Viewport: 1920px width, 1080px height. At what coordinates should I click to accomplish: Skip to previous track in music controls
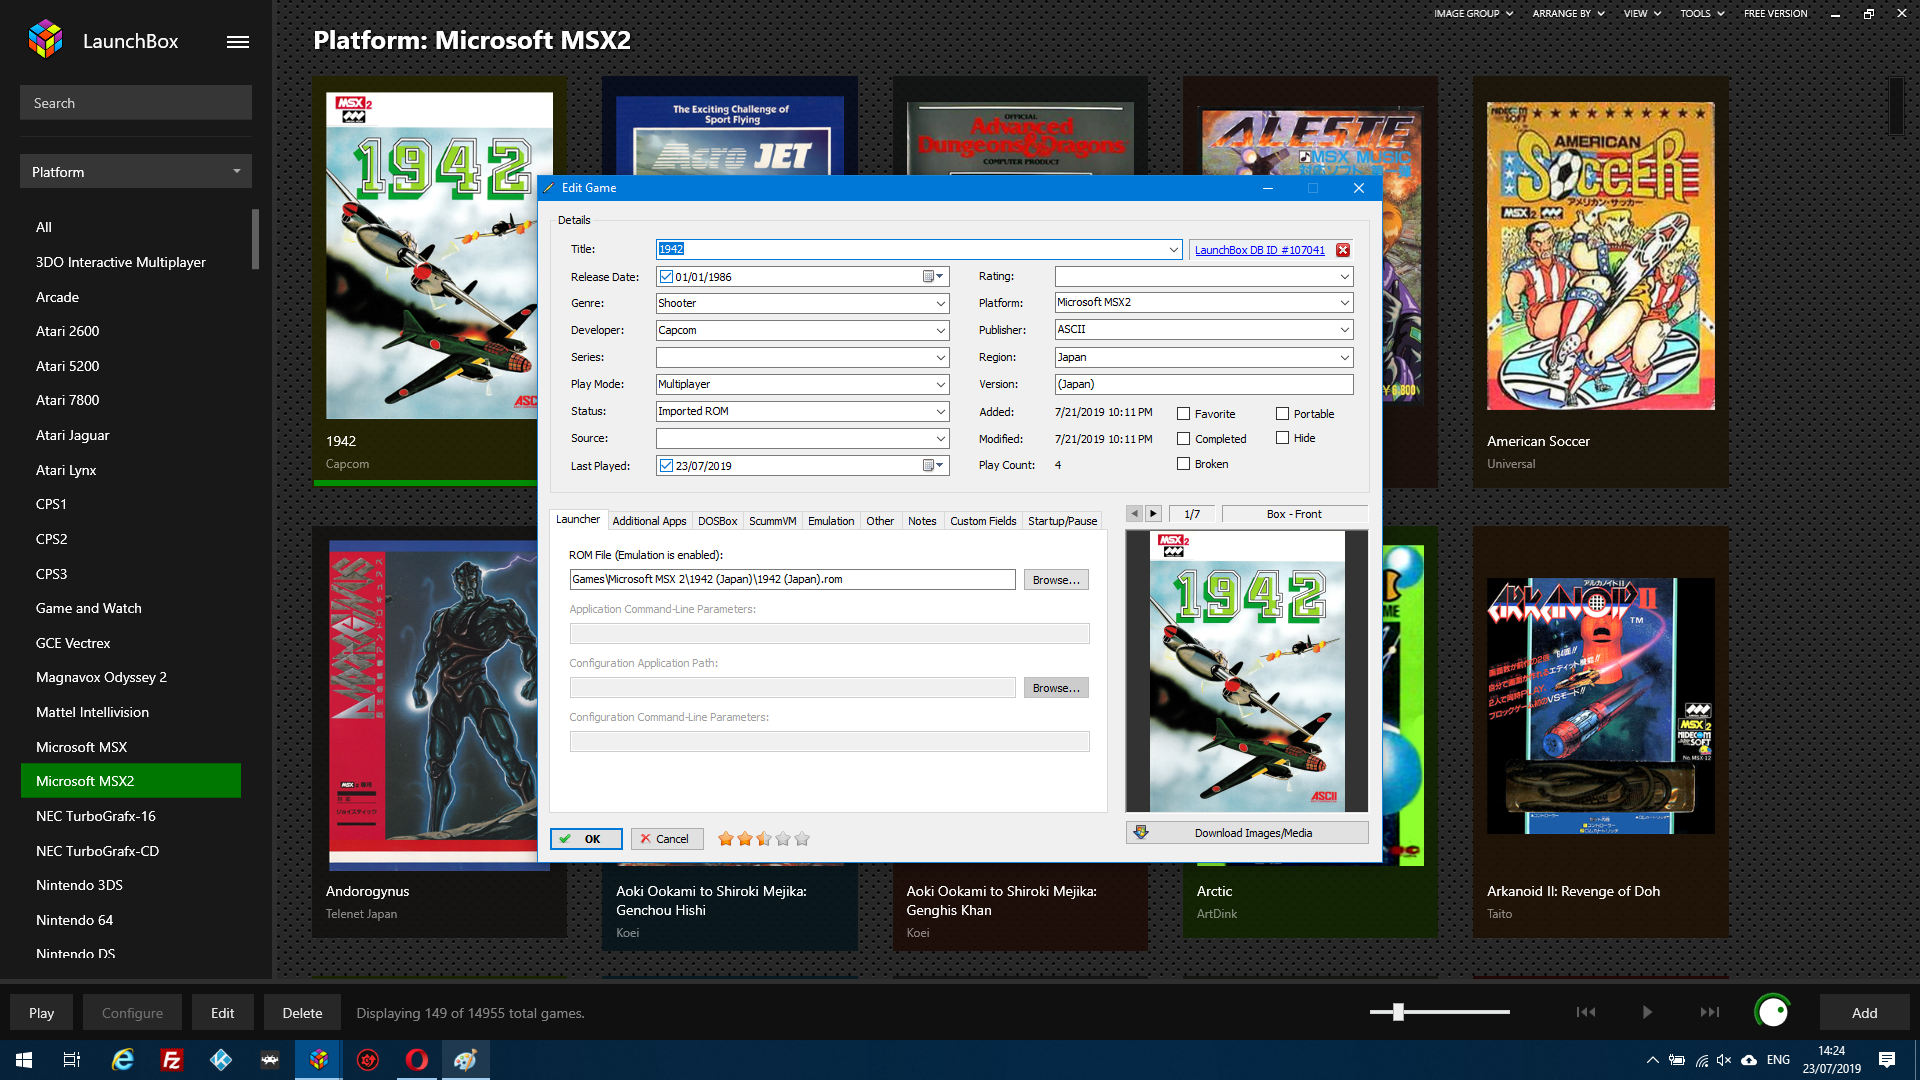pos(1586,1012)
